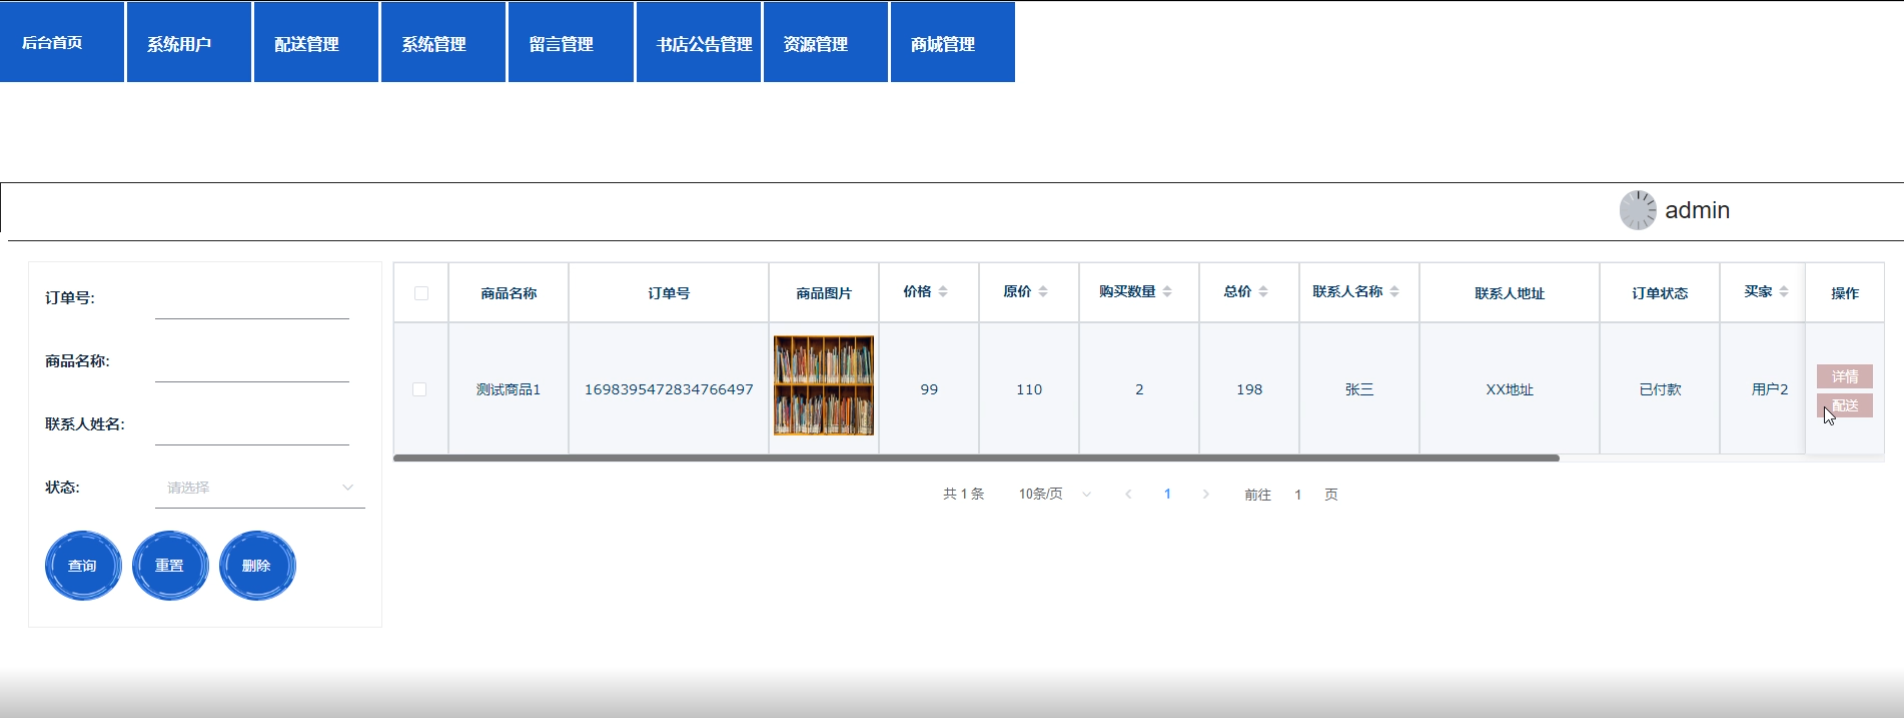
Task: Click the 共 1 条 total count text
Action: point(963,494)
